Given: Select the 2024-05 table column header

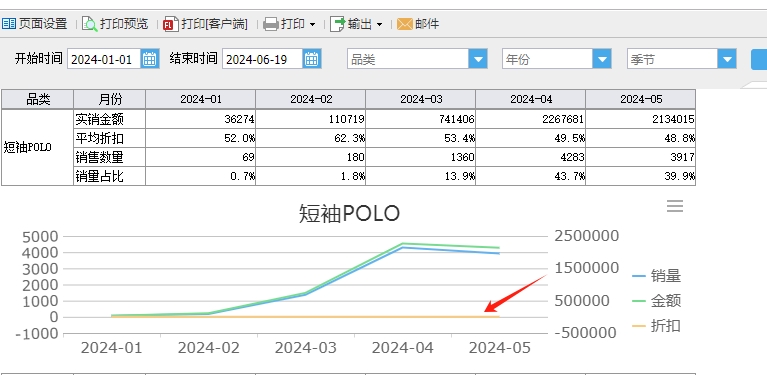Looking at the screenshot, I should 641,99.
